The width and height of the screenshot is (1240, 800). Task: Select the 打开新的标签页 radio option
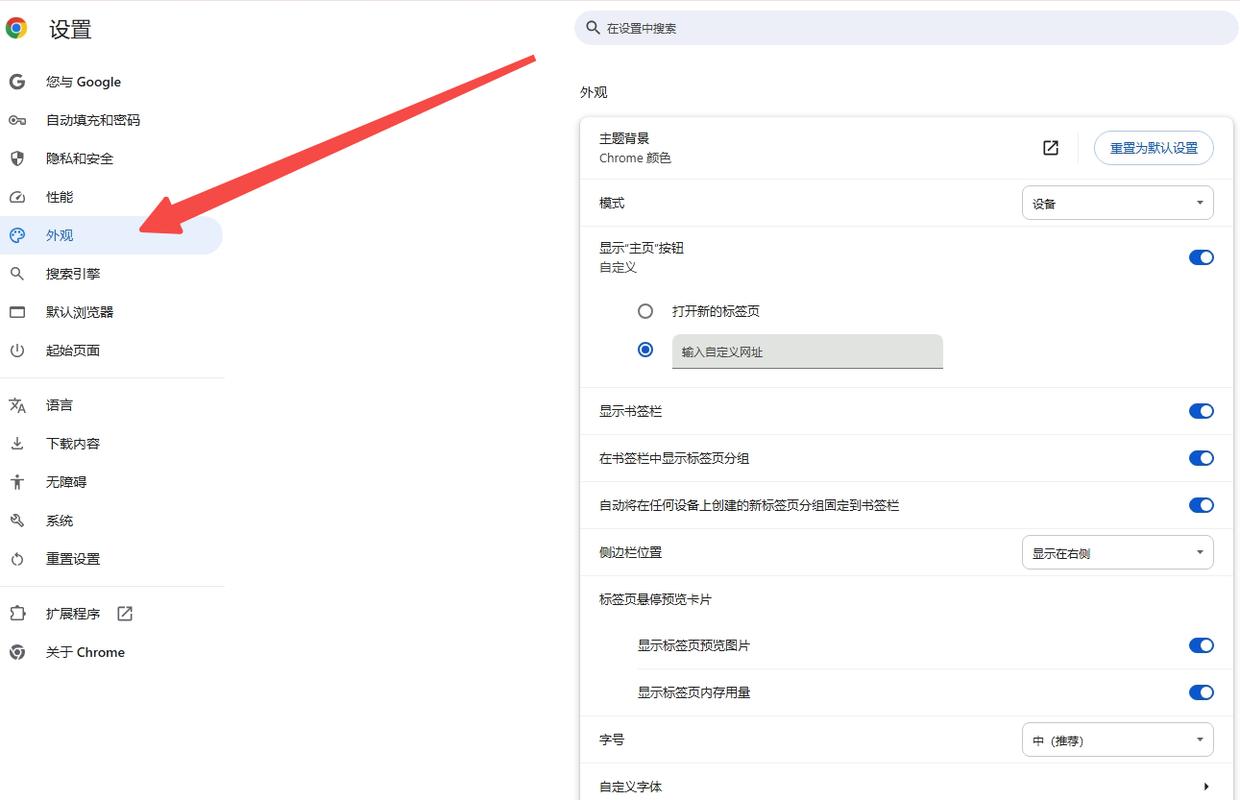point(645,311)
